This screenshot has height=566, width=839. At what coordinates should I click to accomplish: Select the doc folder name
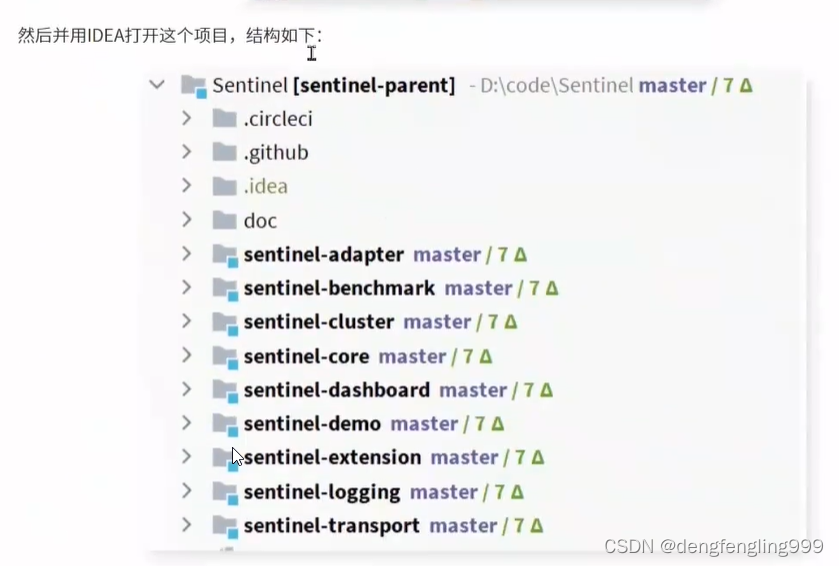(260, 221)
